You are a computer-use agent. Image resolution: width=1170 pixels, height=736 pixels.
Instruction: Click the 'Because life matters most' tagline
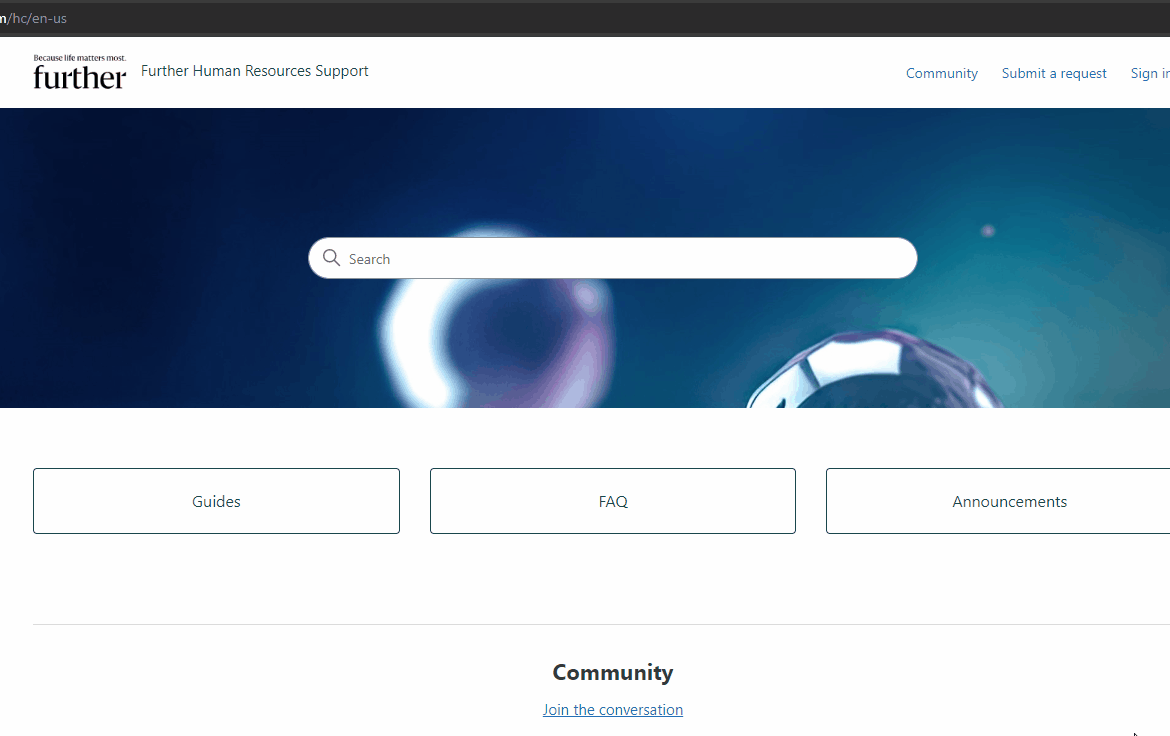click(80, 58)
